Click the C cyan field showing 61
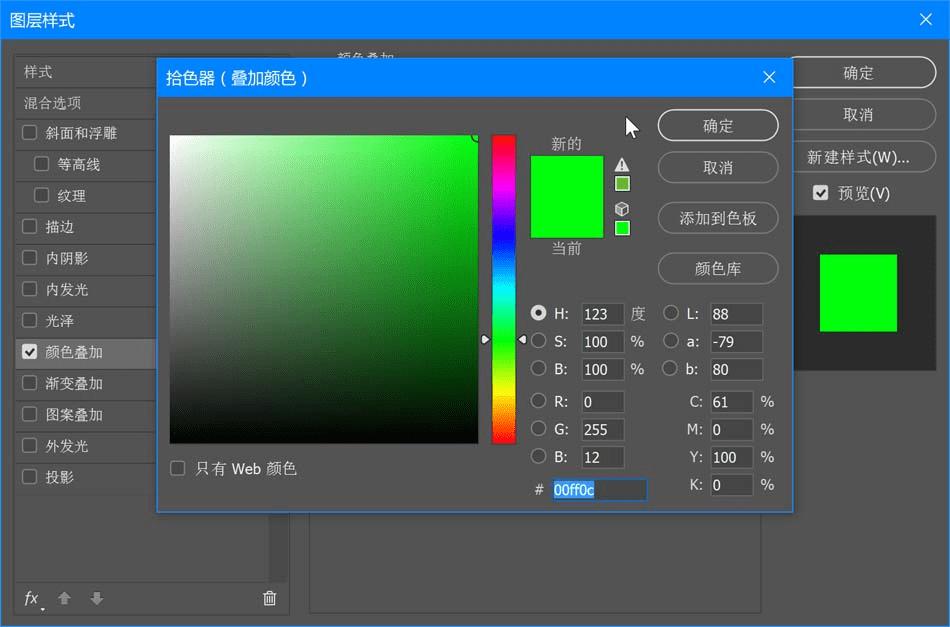Screen dimensions: 950x627 pos(731,402)
